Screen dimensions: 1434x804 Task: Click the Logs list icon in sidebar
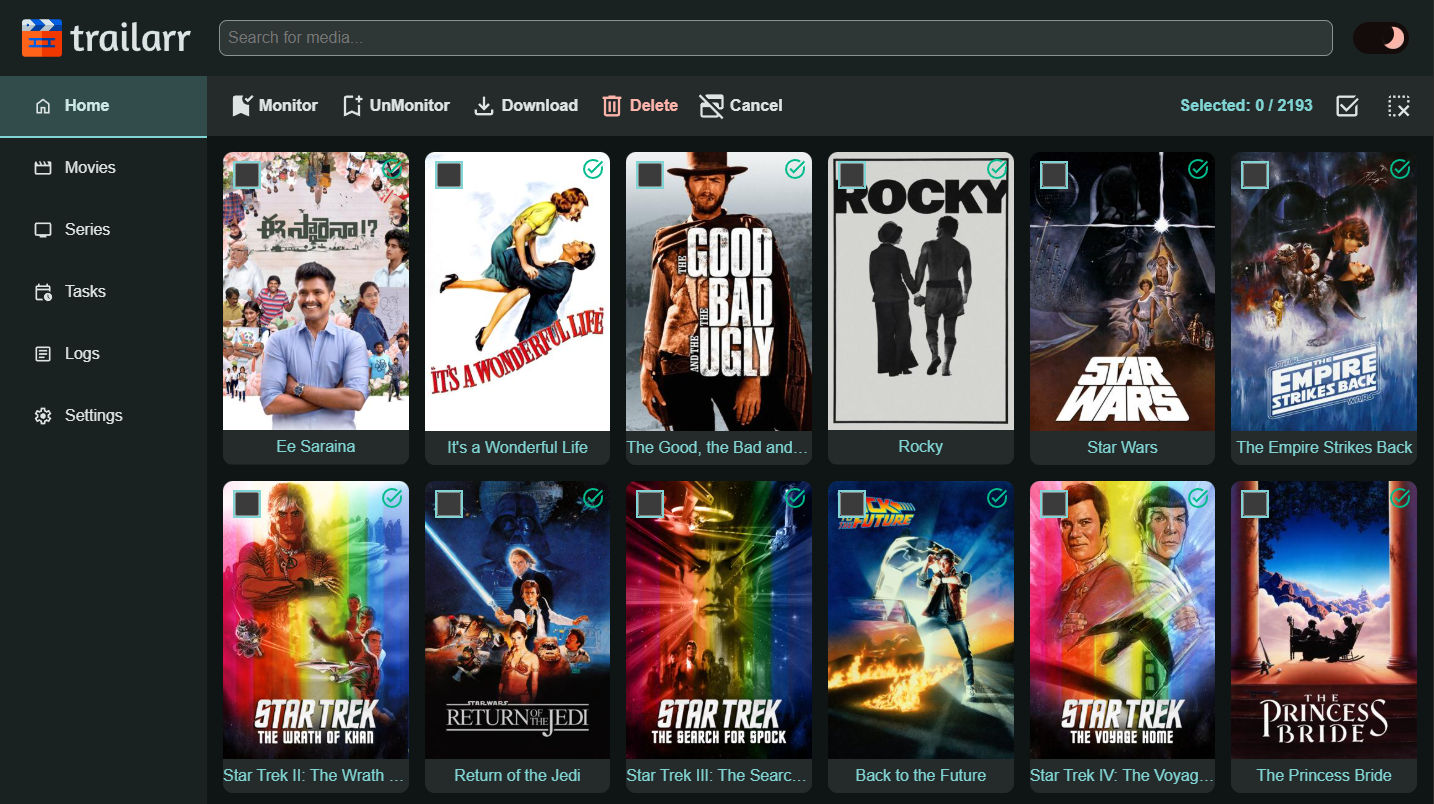tap(43, 354)
